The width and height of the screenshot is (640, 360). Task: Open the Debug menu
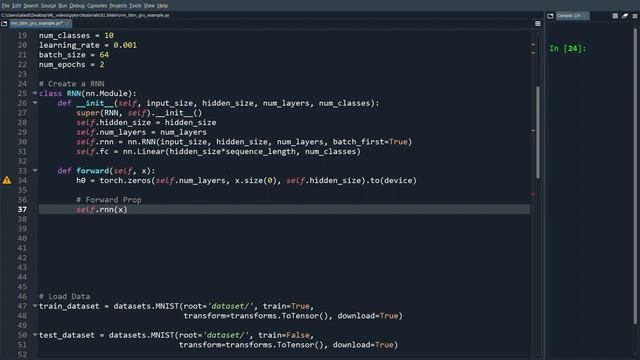point(77,6)
